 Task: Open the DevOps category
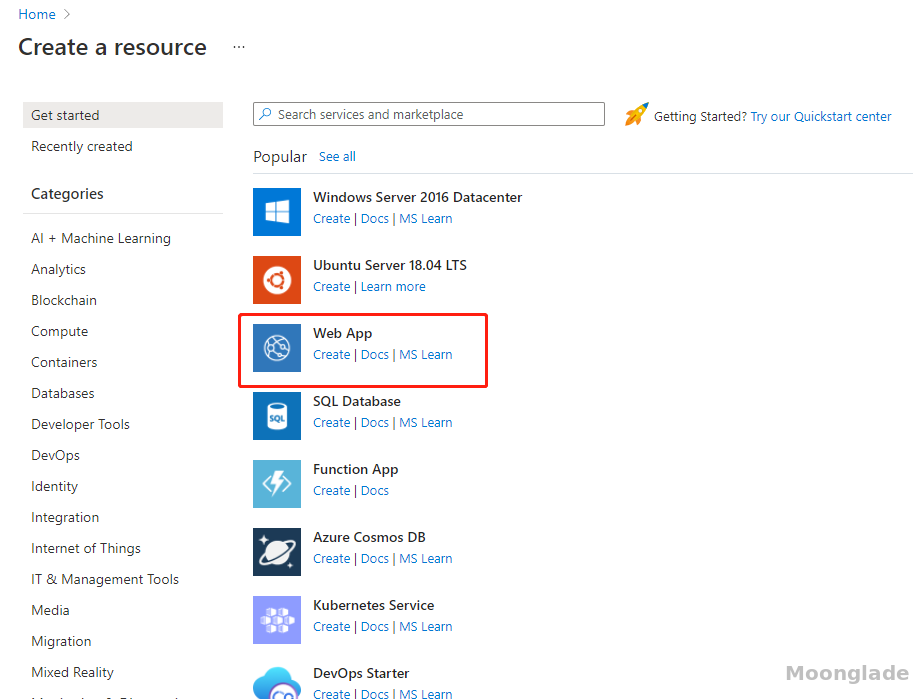55,456
